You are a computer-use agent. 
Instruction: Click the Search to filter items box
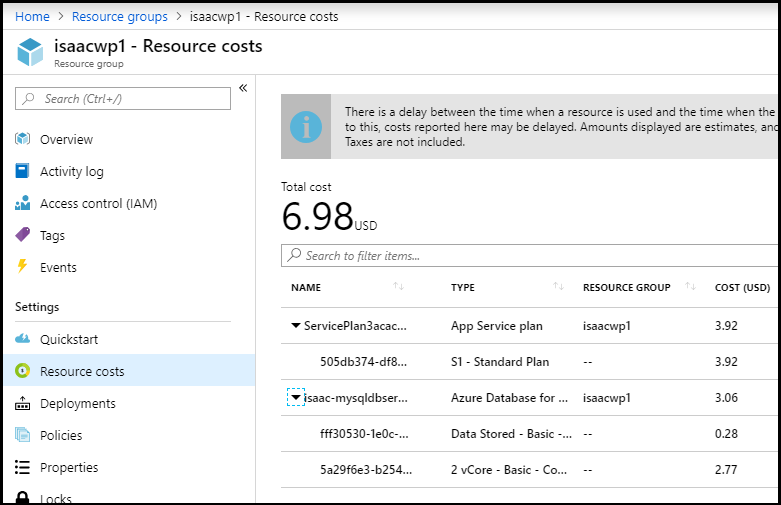tap(530, 255)
